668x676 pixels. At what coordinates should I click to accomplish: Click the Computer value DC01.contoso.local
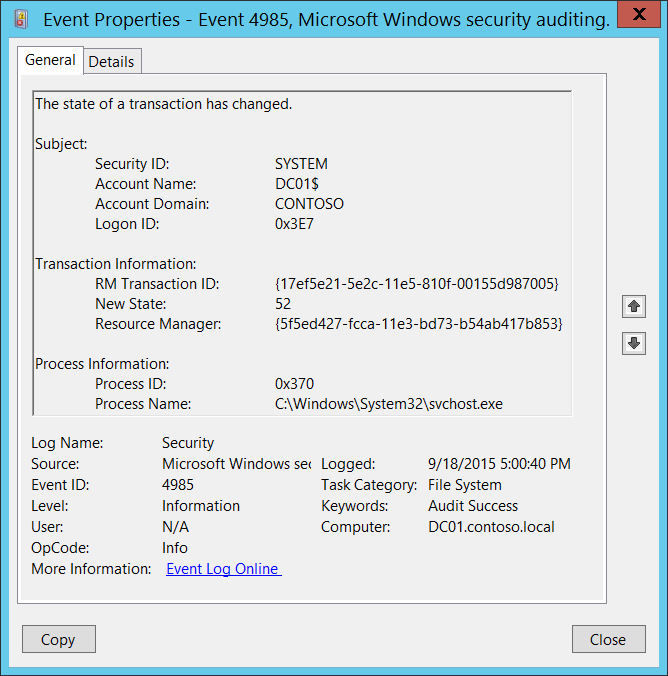coord(491,527)
